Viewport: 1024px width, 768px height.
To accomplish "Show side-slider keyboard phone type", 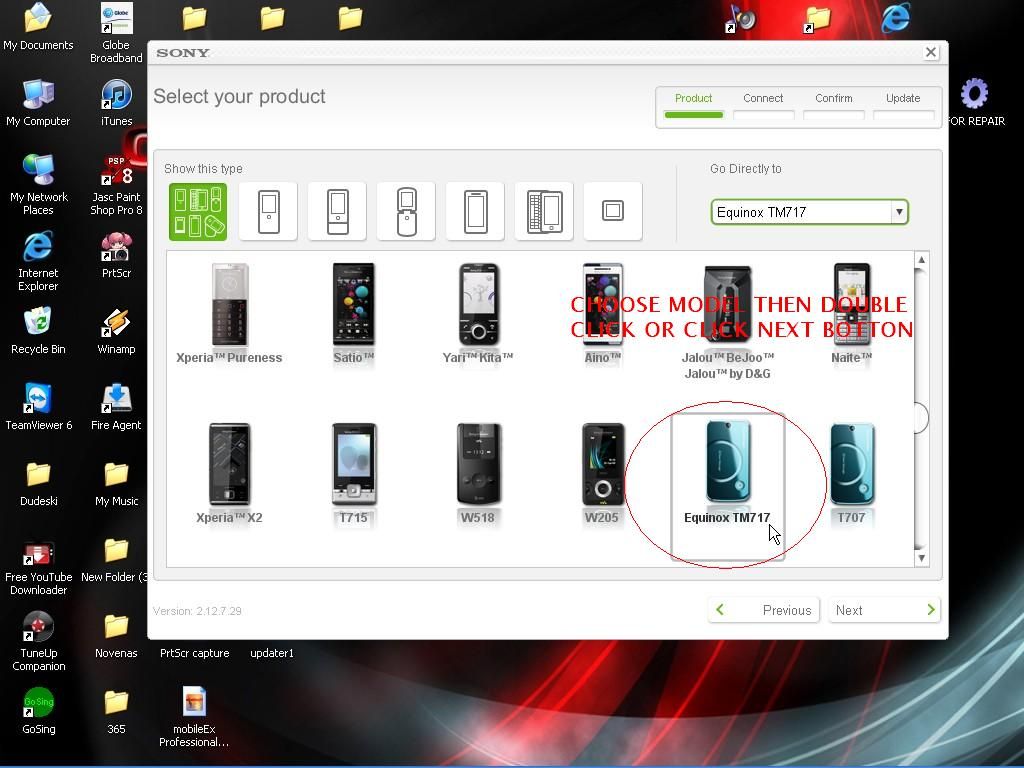I will click(544, 211).
